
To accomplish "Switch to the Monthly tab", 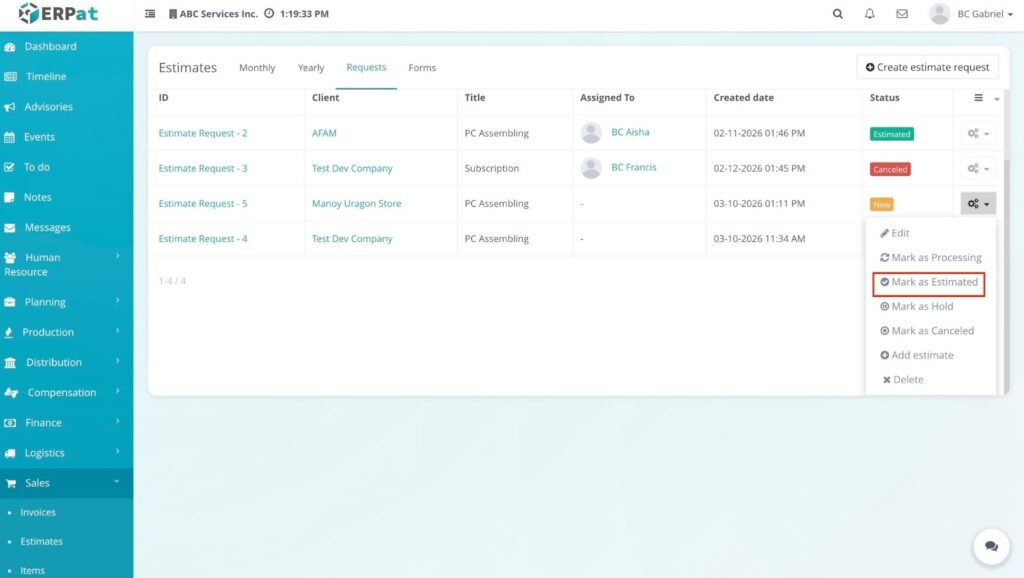I will point(257,68).
